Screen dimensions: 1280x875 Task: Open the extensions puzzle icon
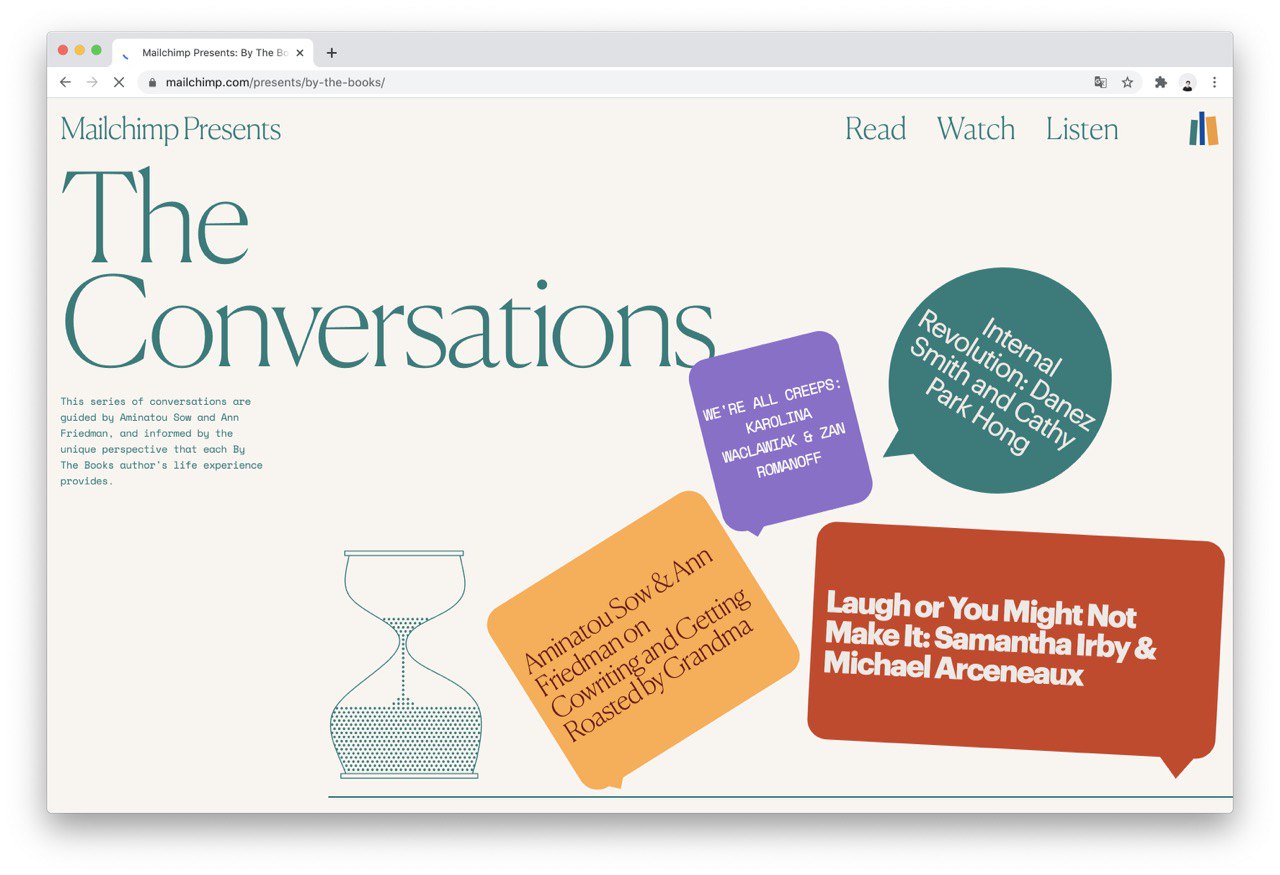click(x=1160, y=82)
